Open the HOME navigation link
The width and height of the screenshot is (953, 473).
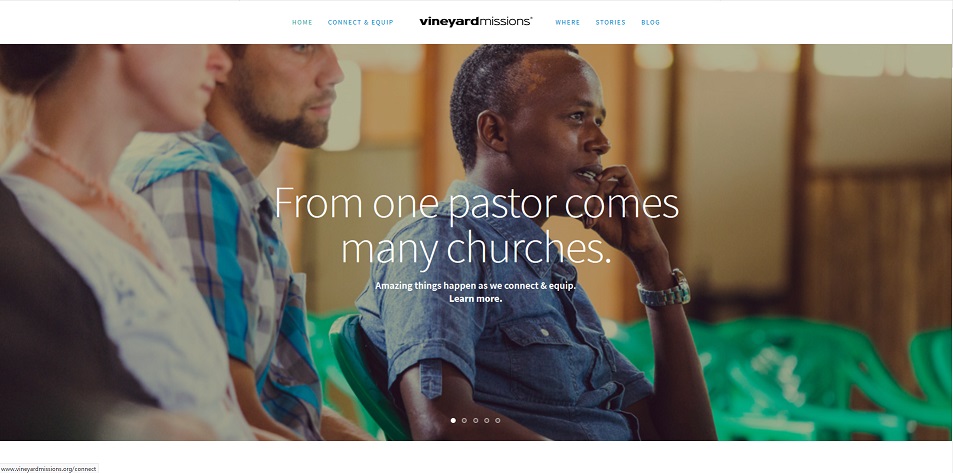click(302, 22)
